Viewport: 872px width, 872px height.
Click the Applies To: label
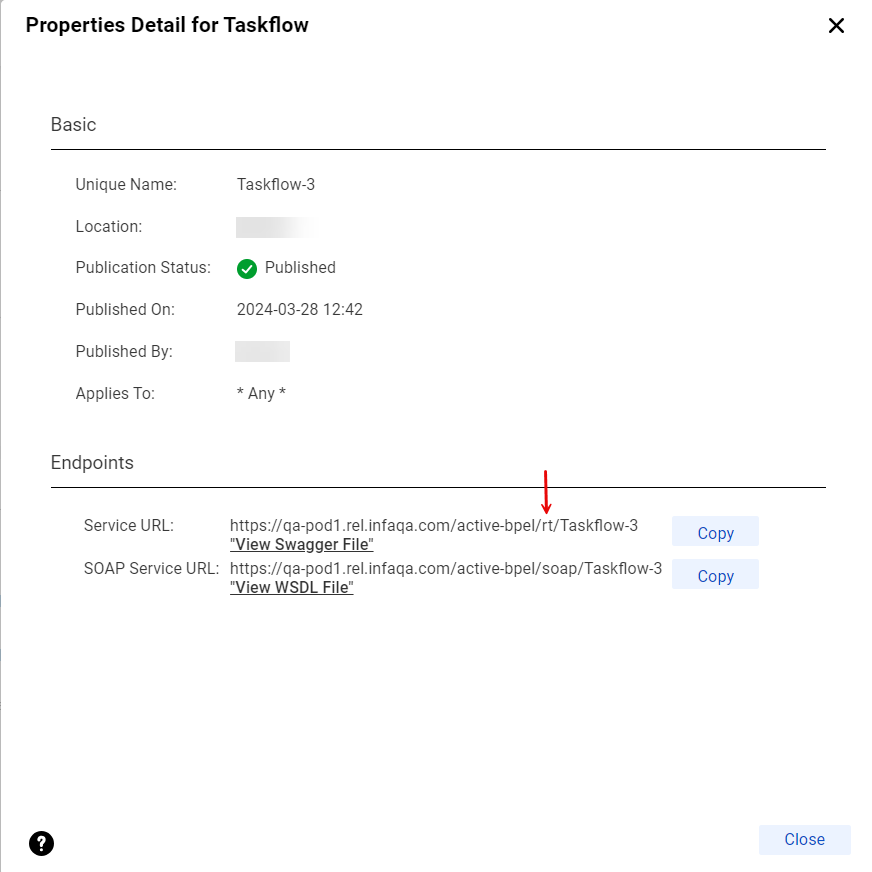(115, 393)
